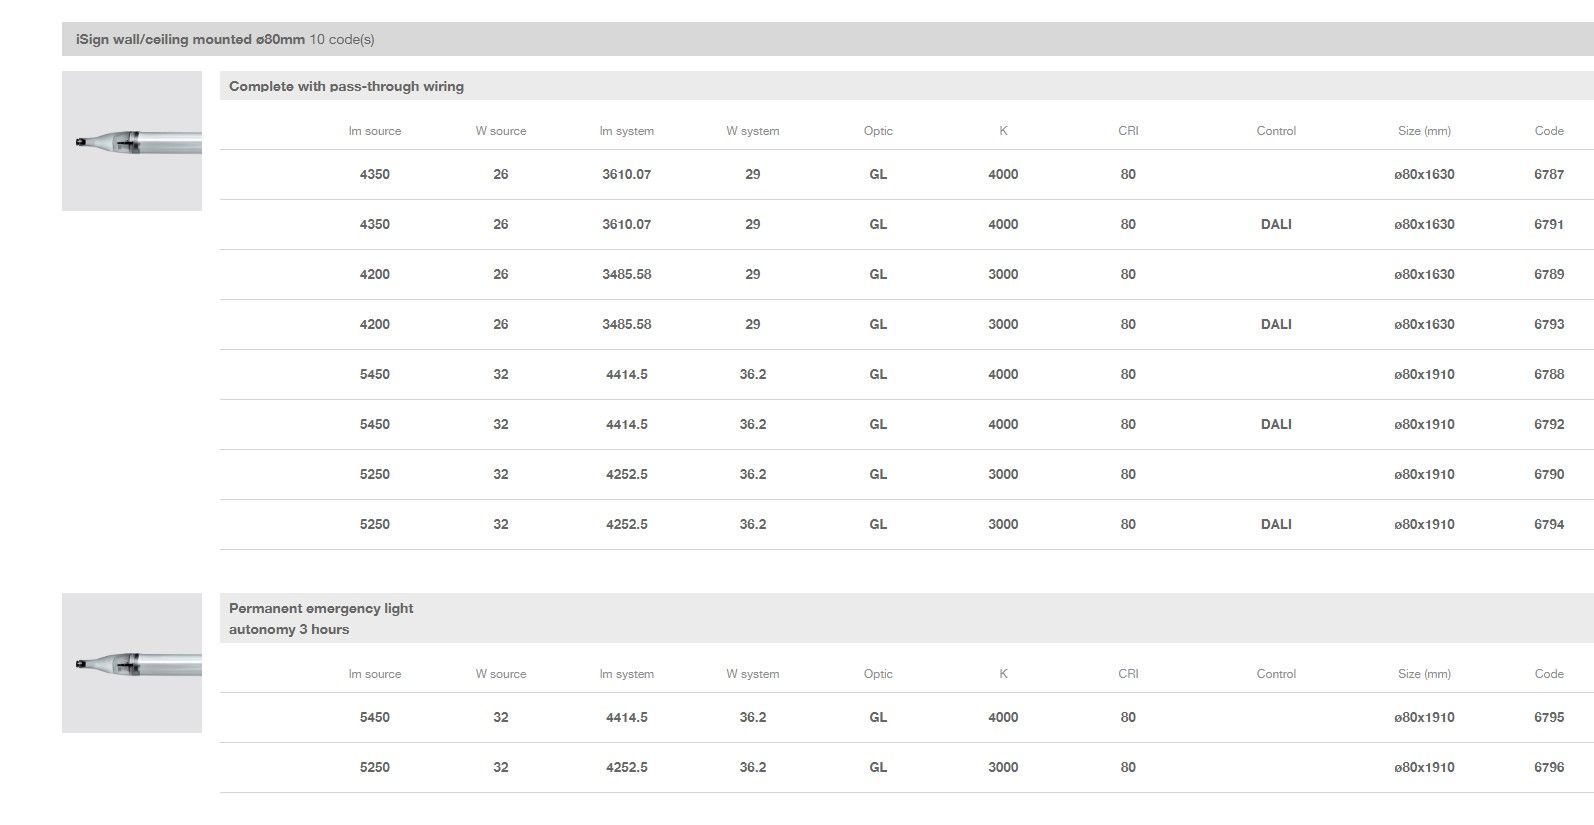This screenshot has width=1594, height=825.
Task: Select emergency light code 6796
Action: click(1548, 767)
